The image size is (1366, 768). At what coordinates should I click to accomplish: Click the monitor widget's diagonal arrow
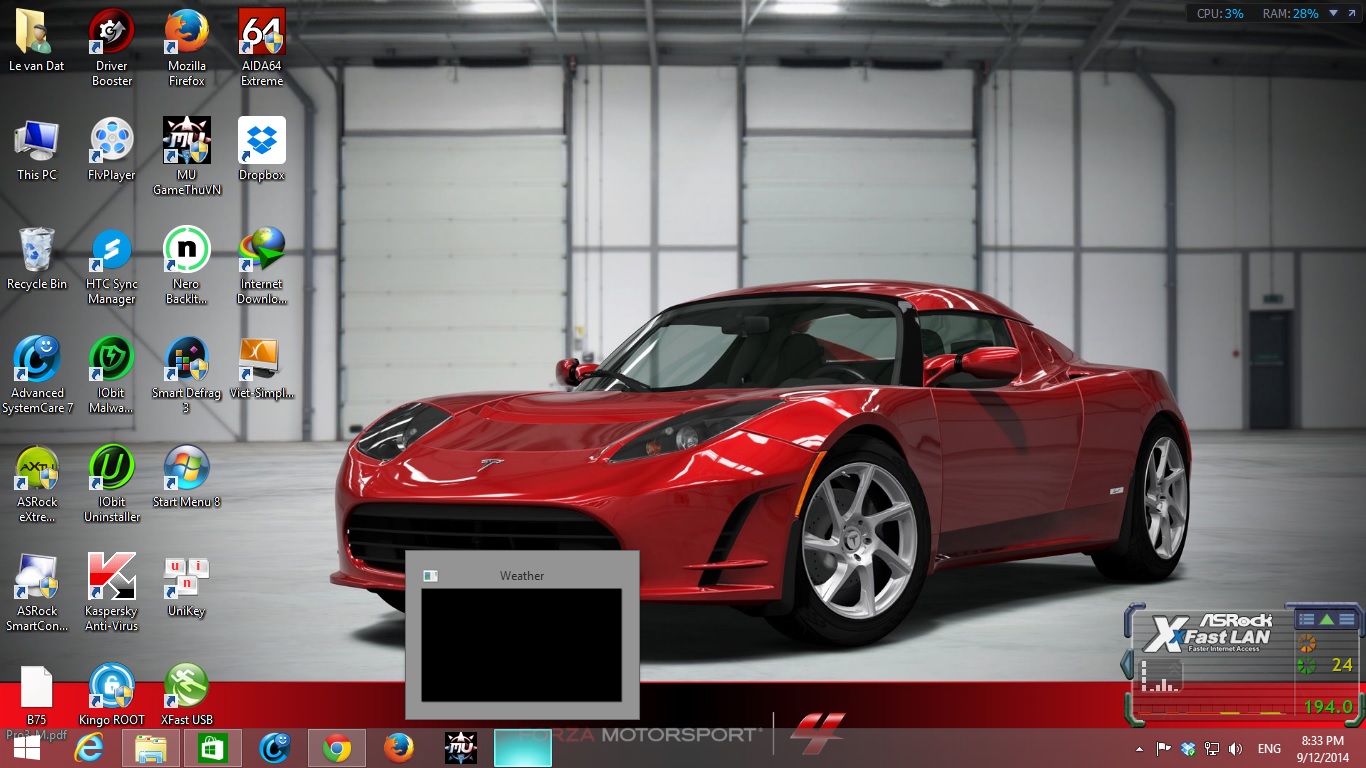coord(1351,14)
